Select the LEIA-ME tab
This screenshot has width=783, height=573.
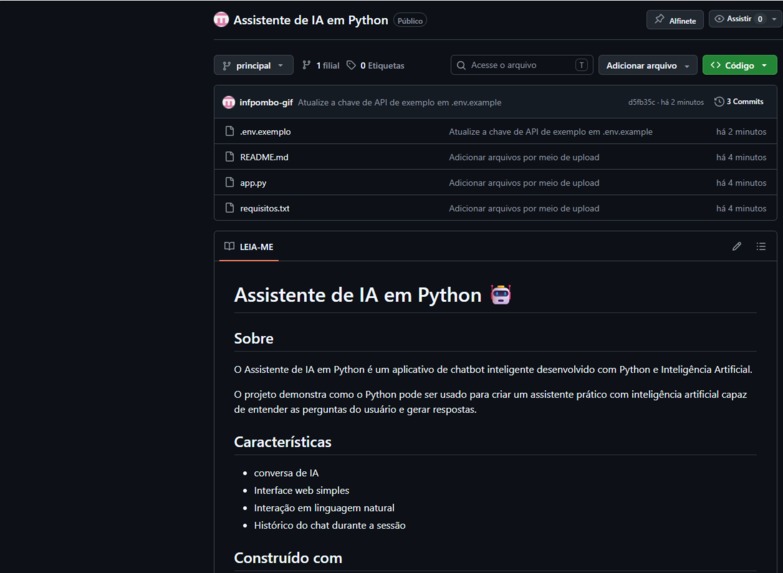tap(249, 247)
